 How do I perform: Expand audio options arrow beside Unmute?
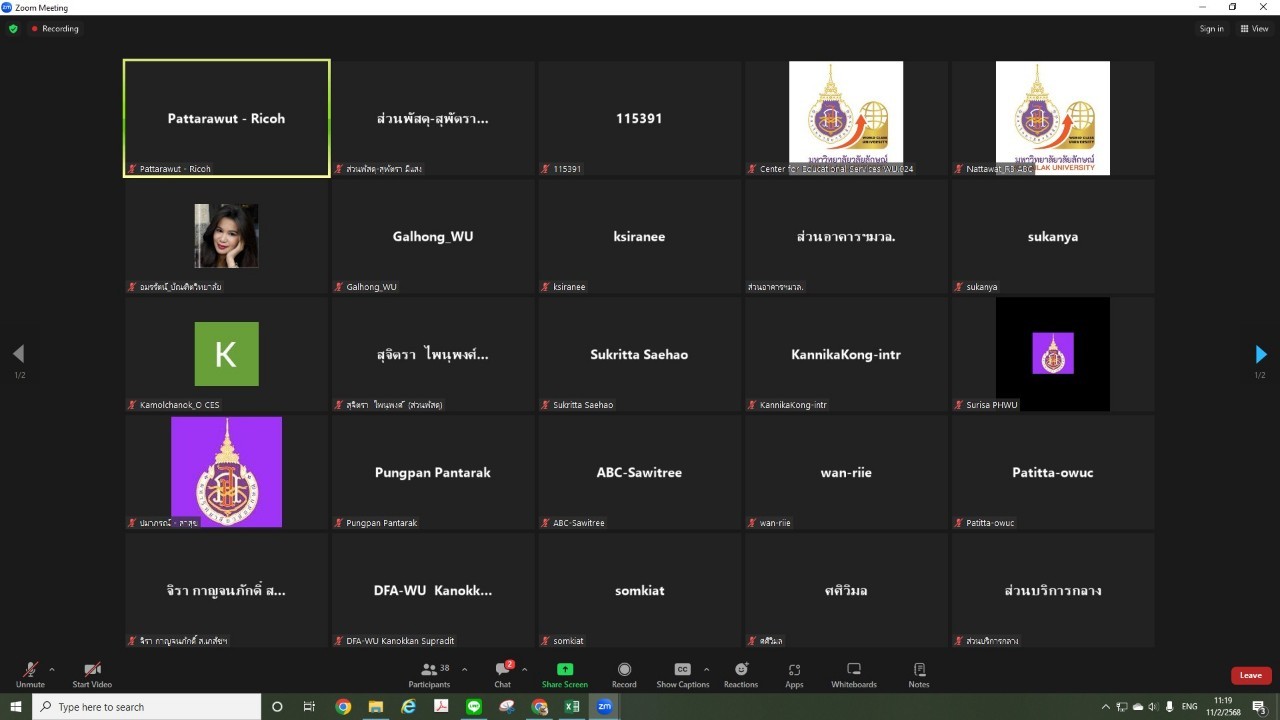pyautogui.click(x=52, y=669)
